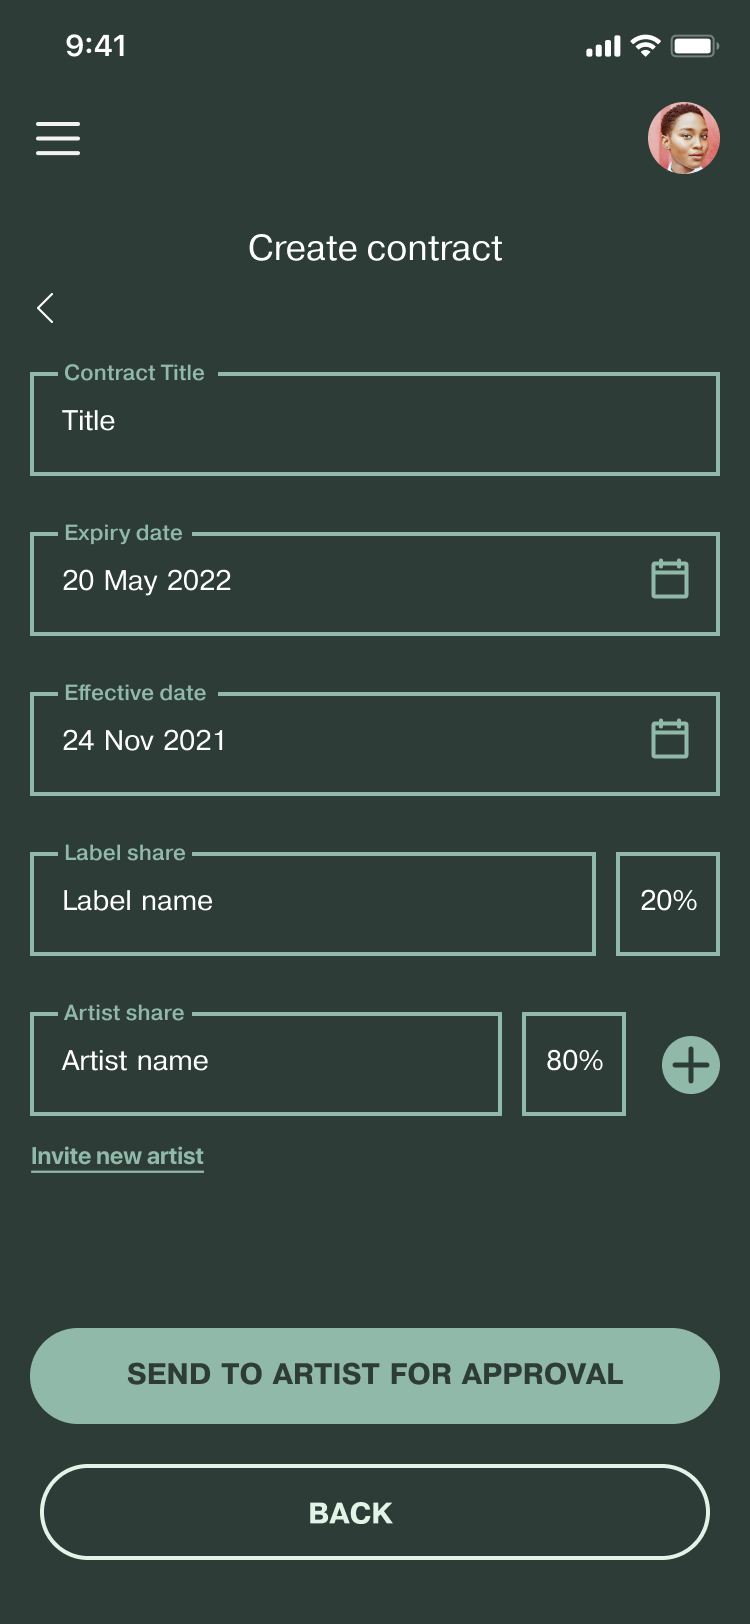Open the Expiry date calendar picker
This screenshot has height=1624, width=750.
click(x=669, y=579)
